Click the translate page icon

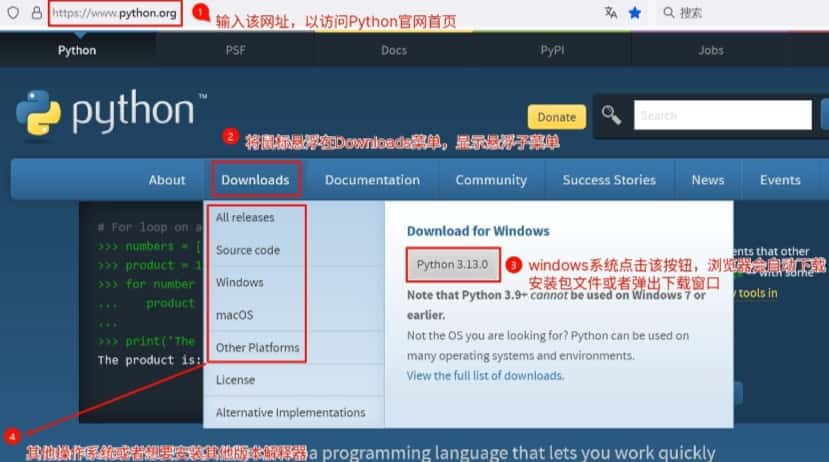point(611,12)
